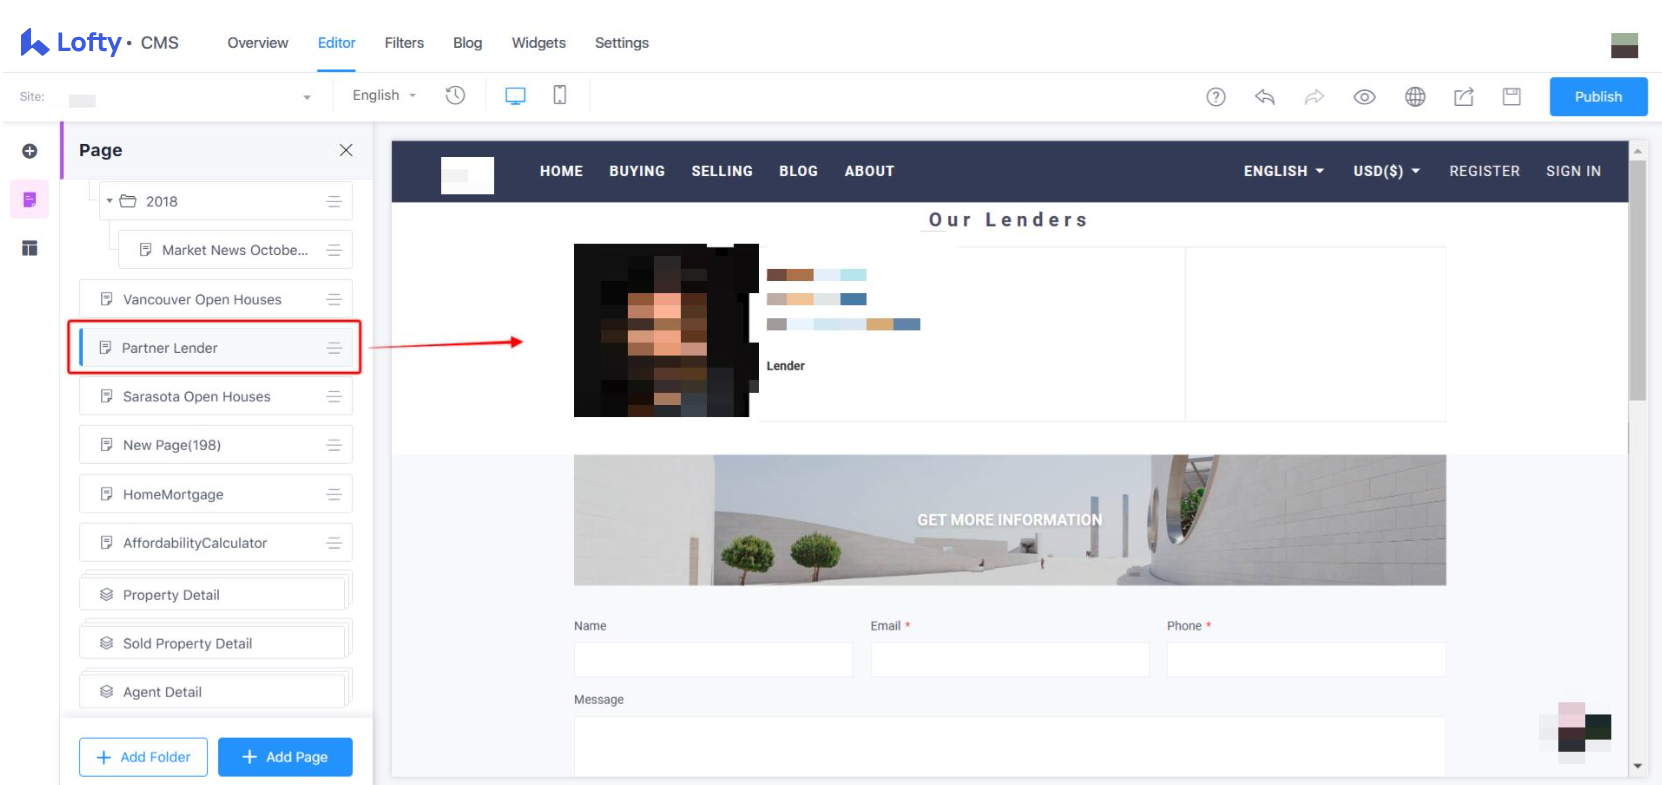
Task: Click the Phone input field
Action: point(1306,660)
